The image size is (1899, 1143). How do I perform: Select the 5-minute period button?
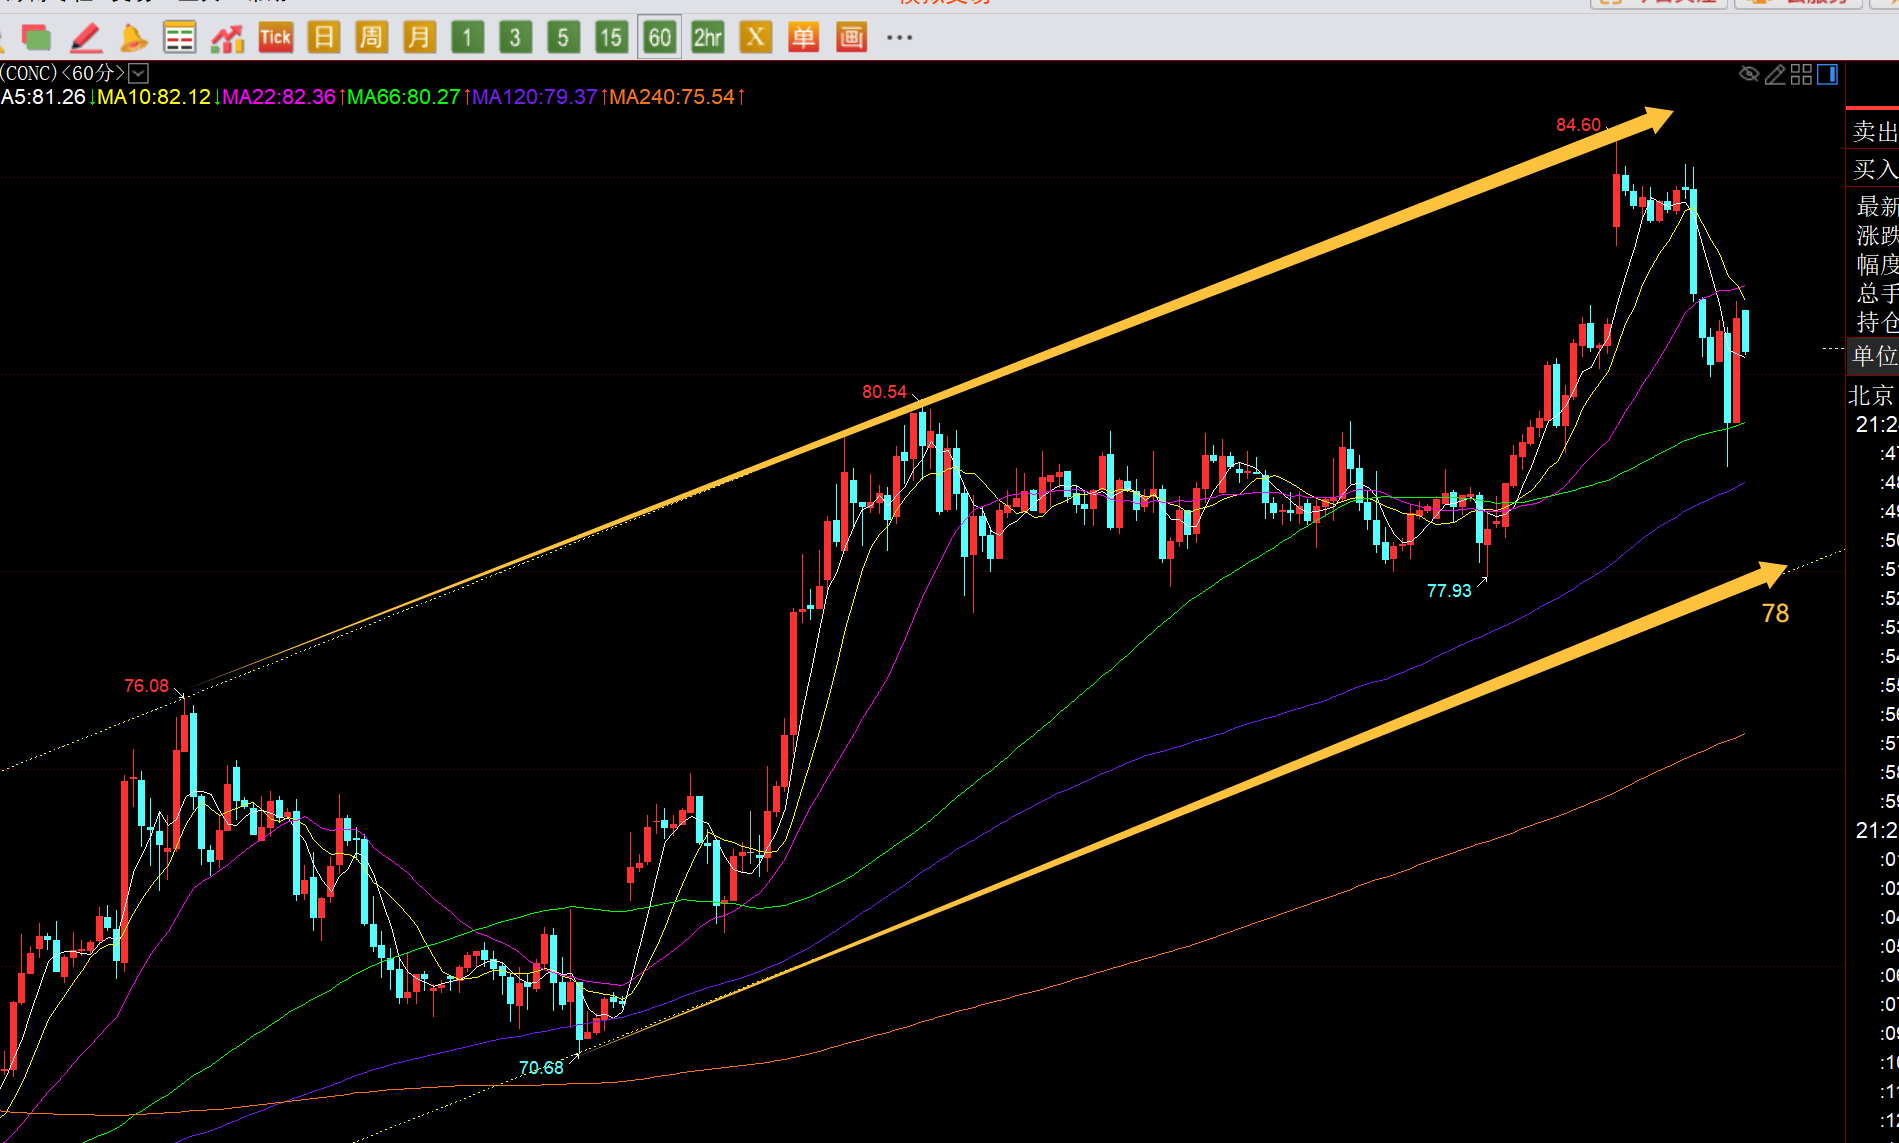[x=563, y=38]
